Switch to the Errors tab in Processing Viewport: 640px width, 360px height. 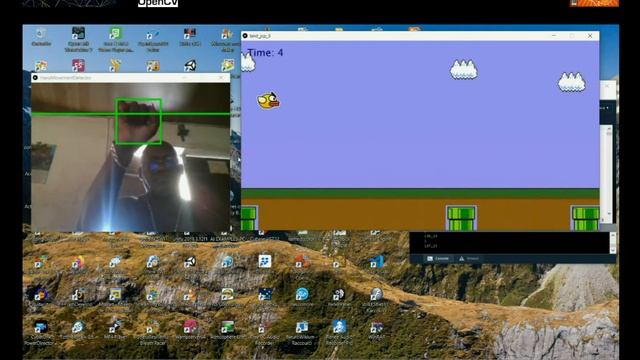469,258
